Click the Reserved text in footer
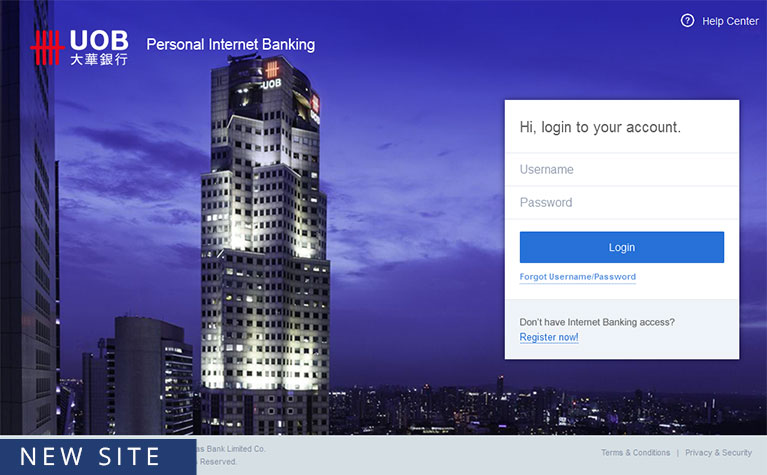 [217, 461]
